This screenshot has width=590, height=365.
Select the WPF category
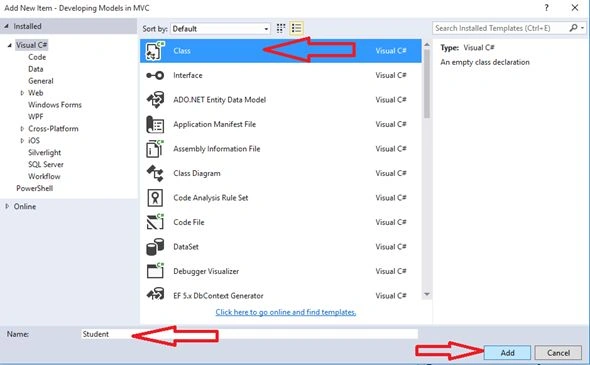(x=36, y=117)
